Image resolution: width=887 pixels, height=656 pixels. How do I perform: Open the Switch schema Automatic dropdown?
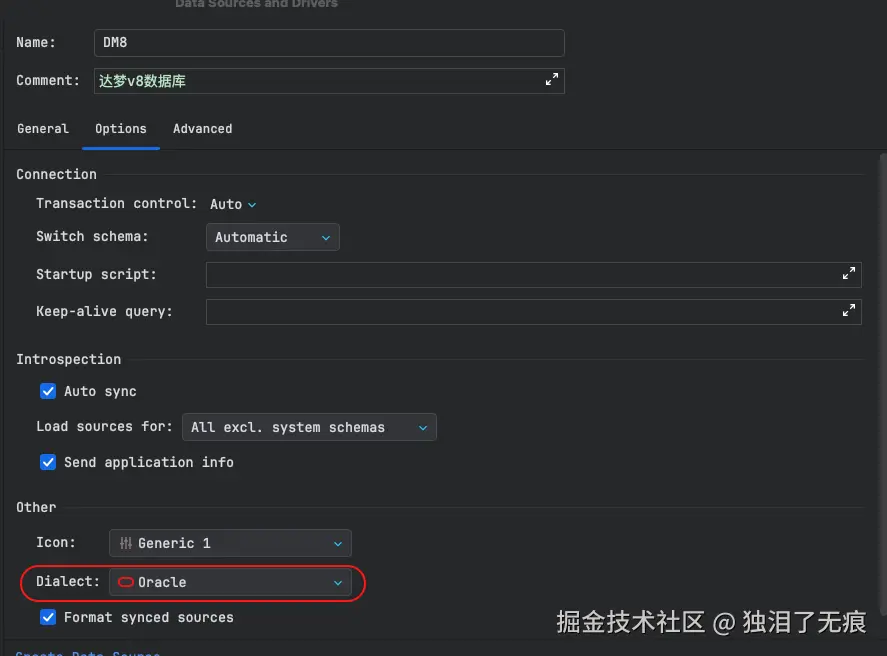pos(273,237)
